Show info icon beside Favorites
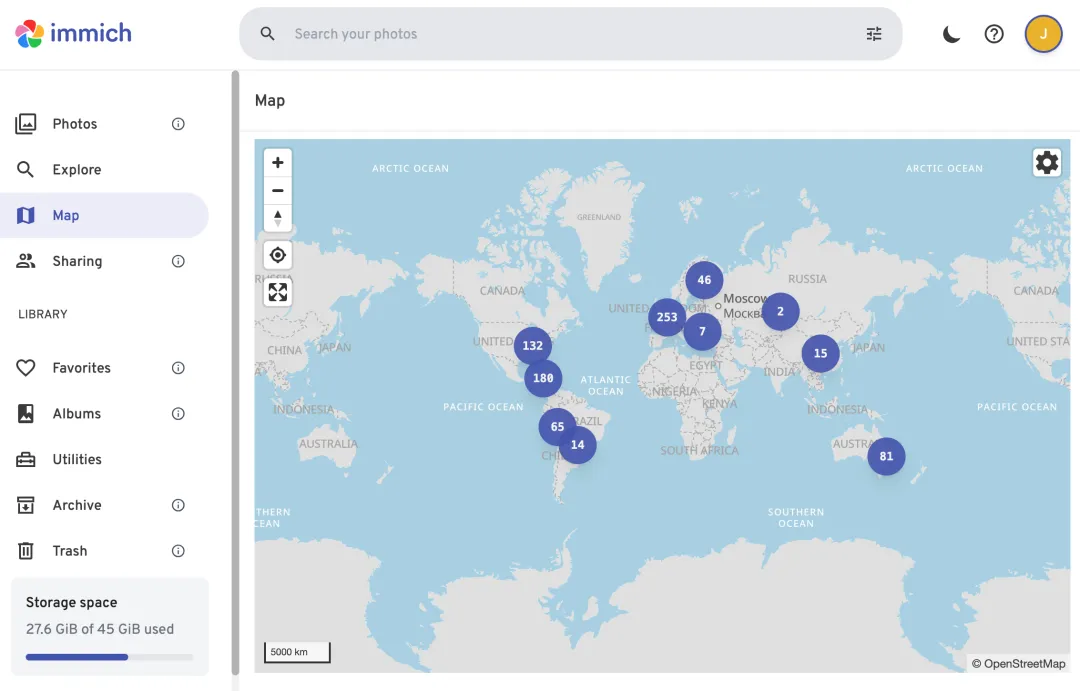1080x691 pixels. tap(178, 368)
